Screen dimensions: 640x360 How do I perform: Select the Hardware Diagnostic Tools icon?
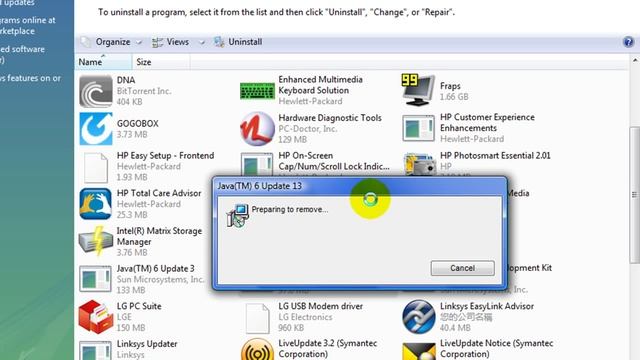[x=257, y=129]
